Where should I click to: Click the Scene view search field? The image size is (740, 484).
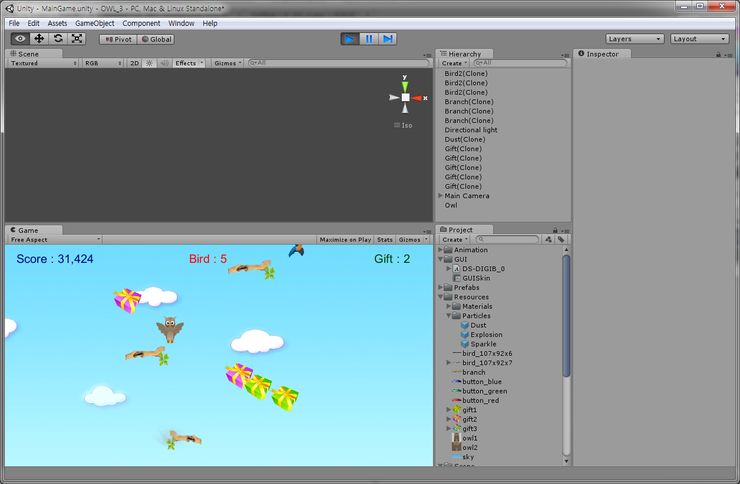(x=338, y=63)
